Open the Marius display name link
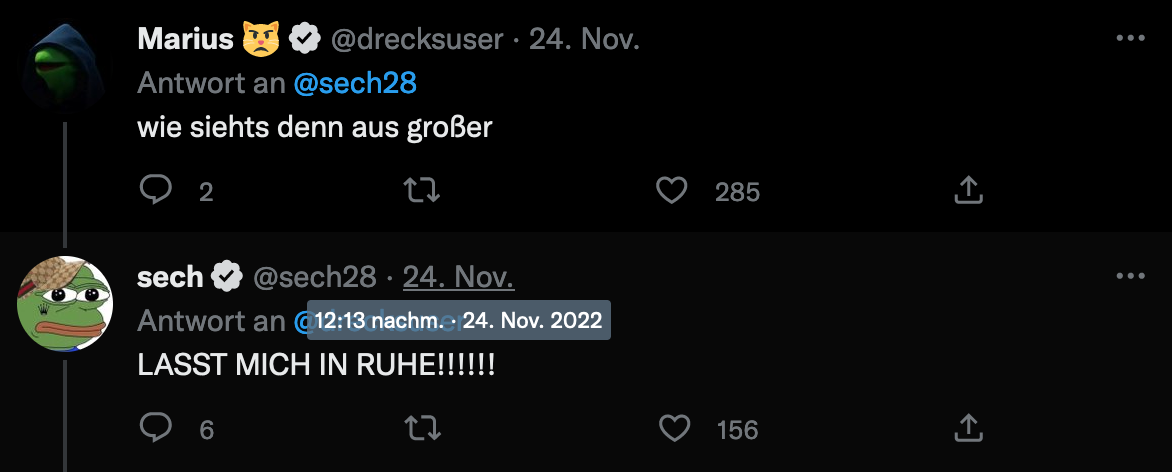The height and width of the screenshot is (472, 1172). coord(187,39)
